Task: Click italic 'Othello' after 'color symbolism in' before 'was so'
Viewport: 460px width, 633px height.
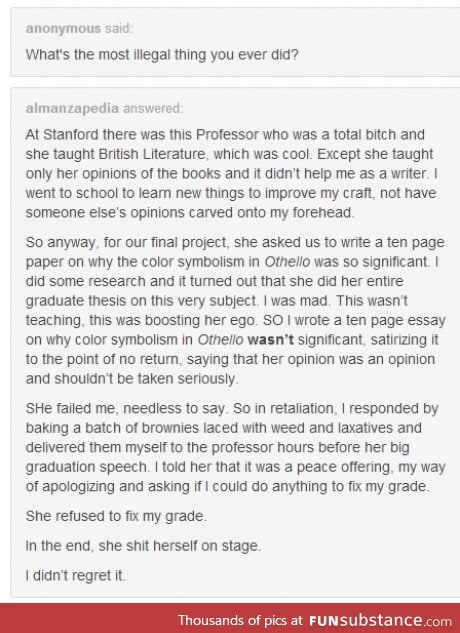Action: 287,262
